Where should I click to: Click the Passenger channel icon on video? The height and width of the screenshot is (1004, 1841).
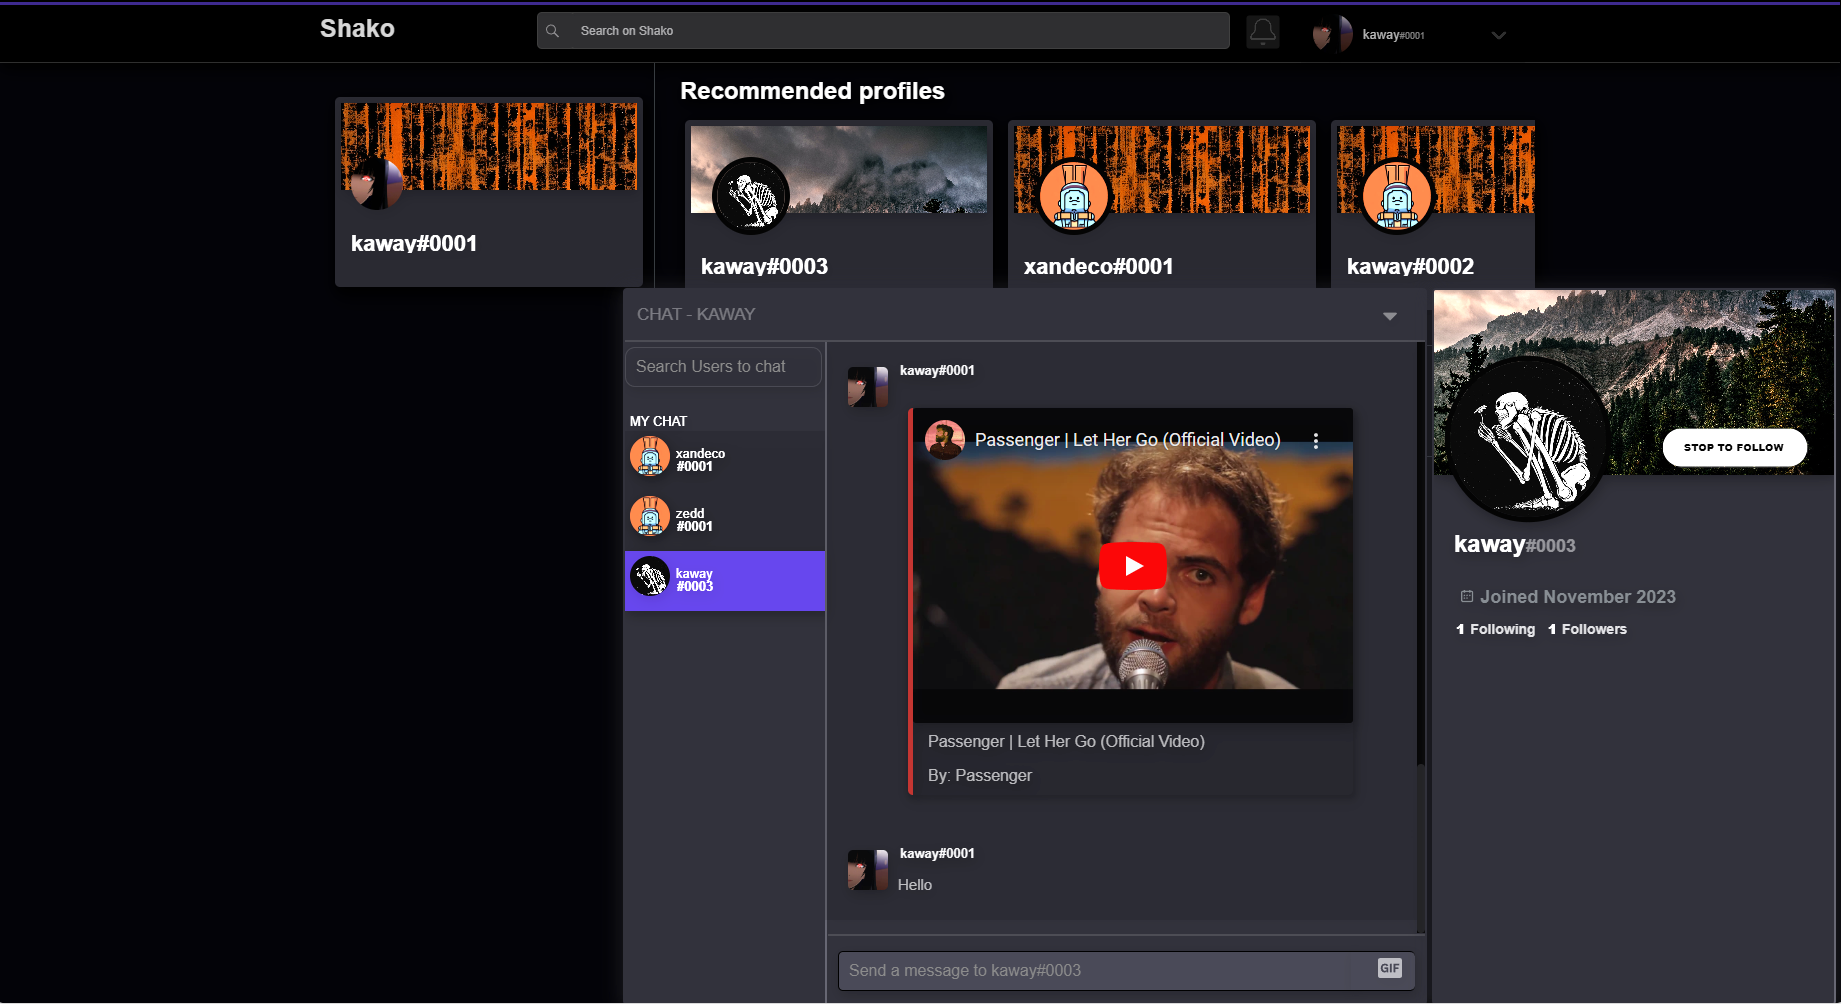point(944,439)
